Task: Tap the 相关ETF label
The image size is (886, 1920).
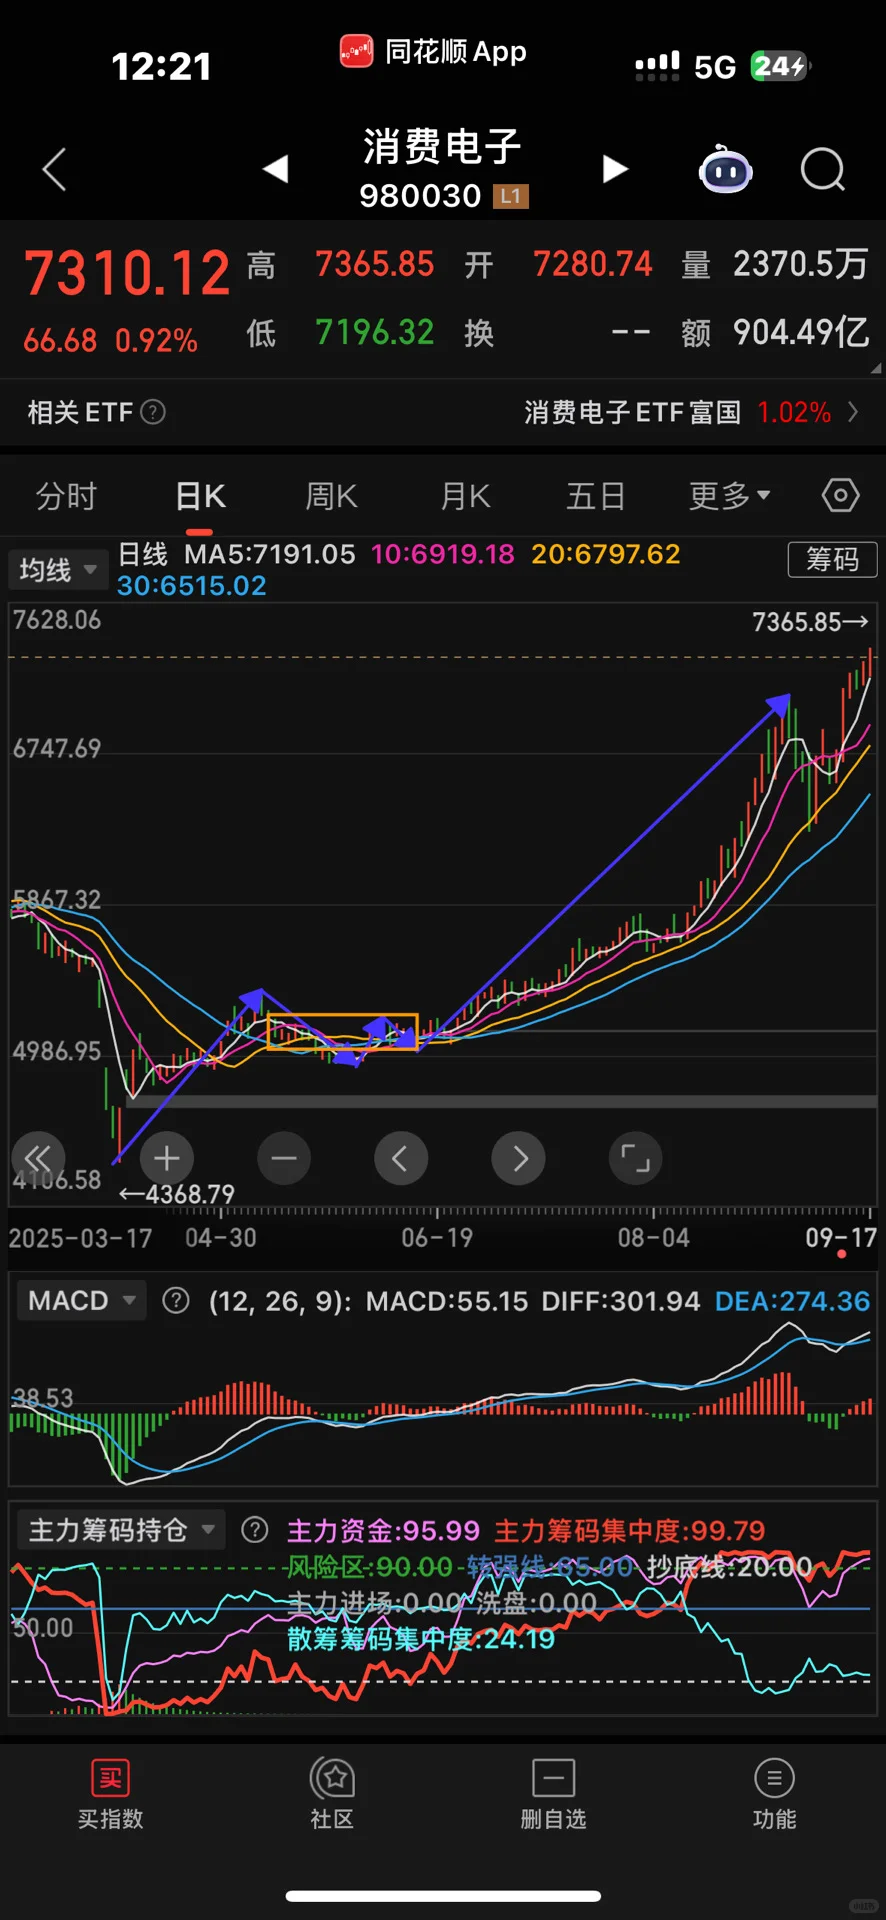Action: coord(80,412)
